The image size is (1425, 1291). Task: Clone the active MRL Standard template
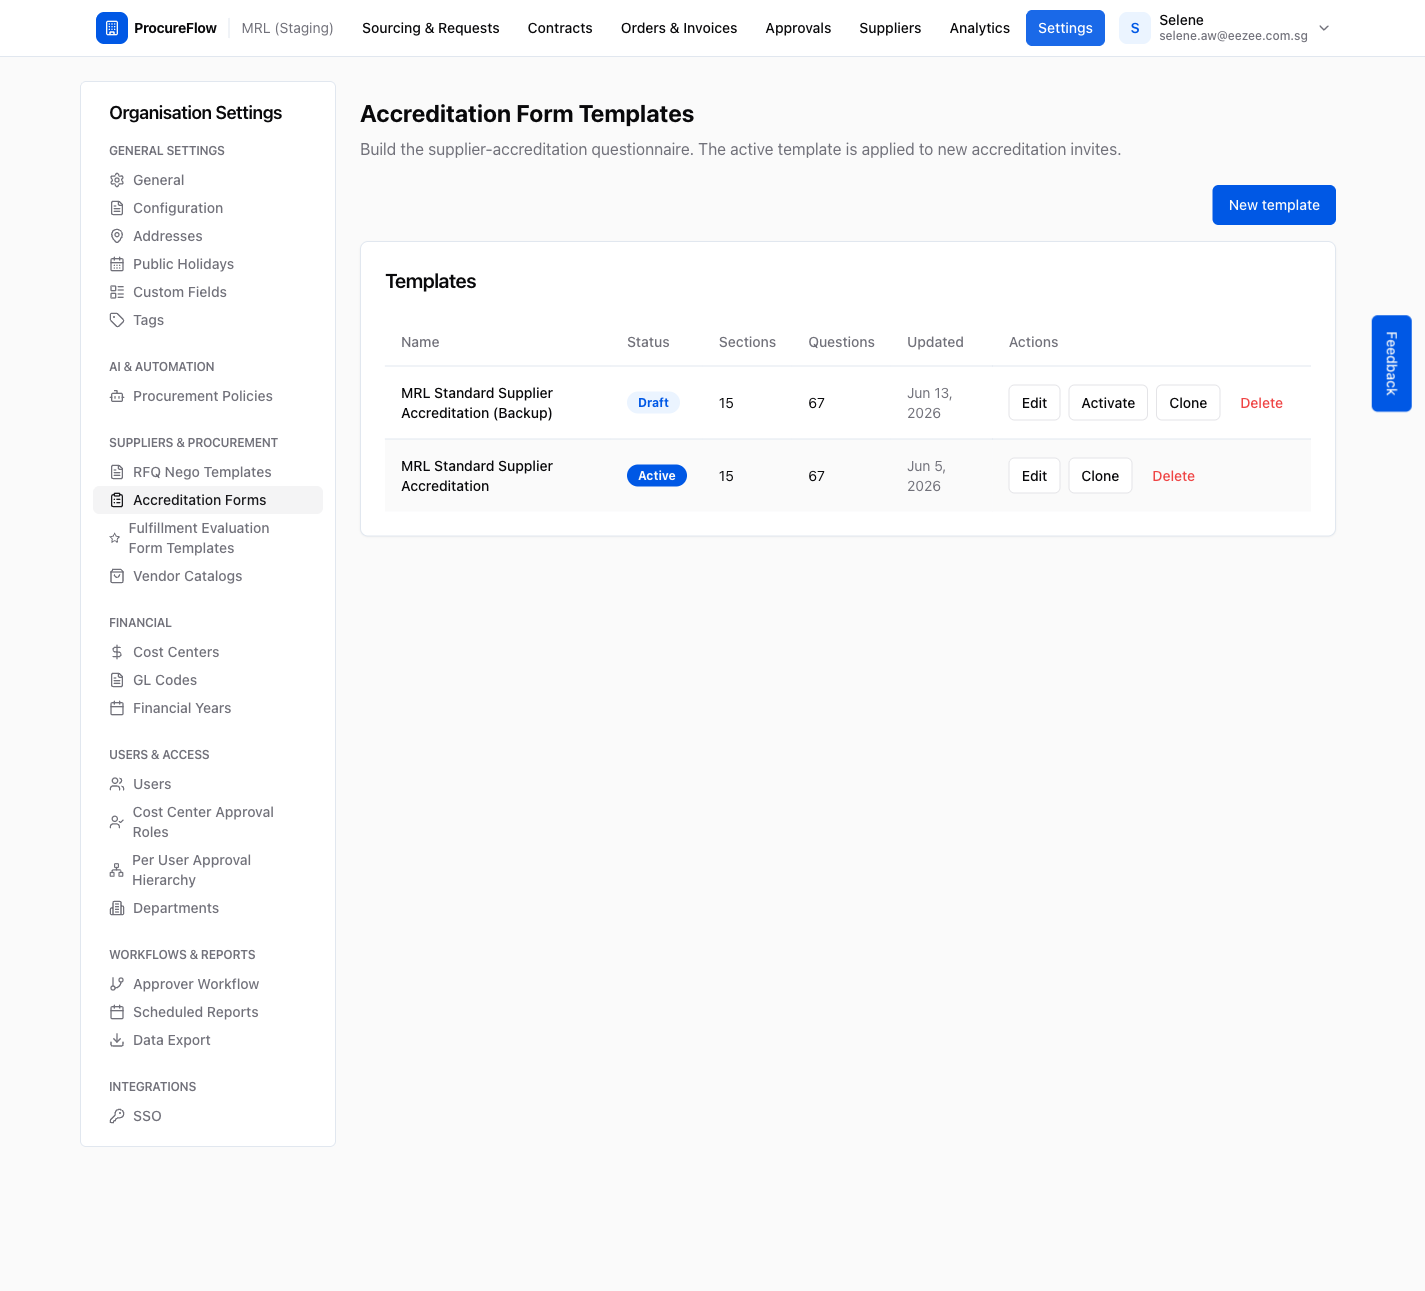(1100, 476)
